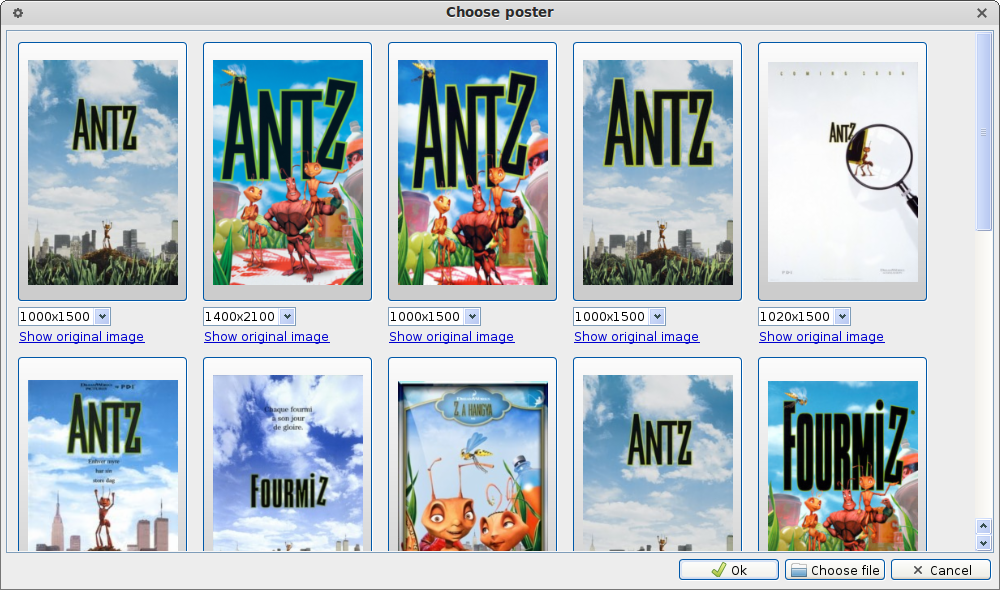
Task: Cancel the poster selection
Action: tap(941, 570)
